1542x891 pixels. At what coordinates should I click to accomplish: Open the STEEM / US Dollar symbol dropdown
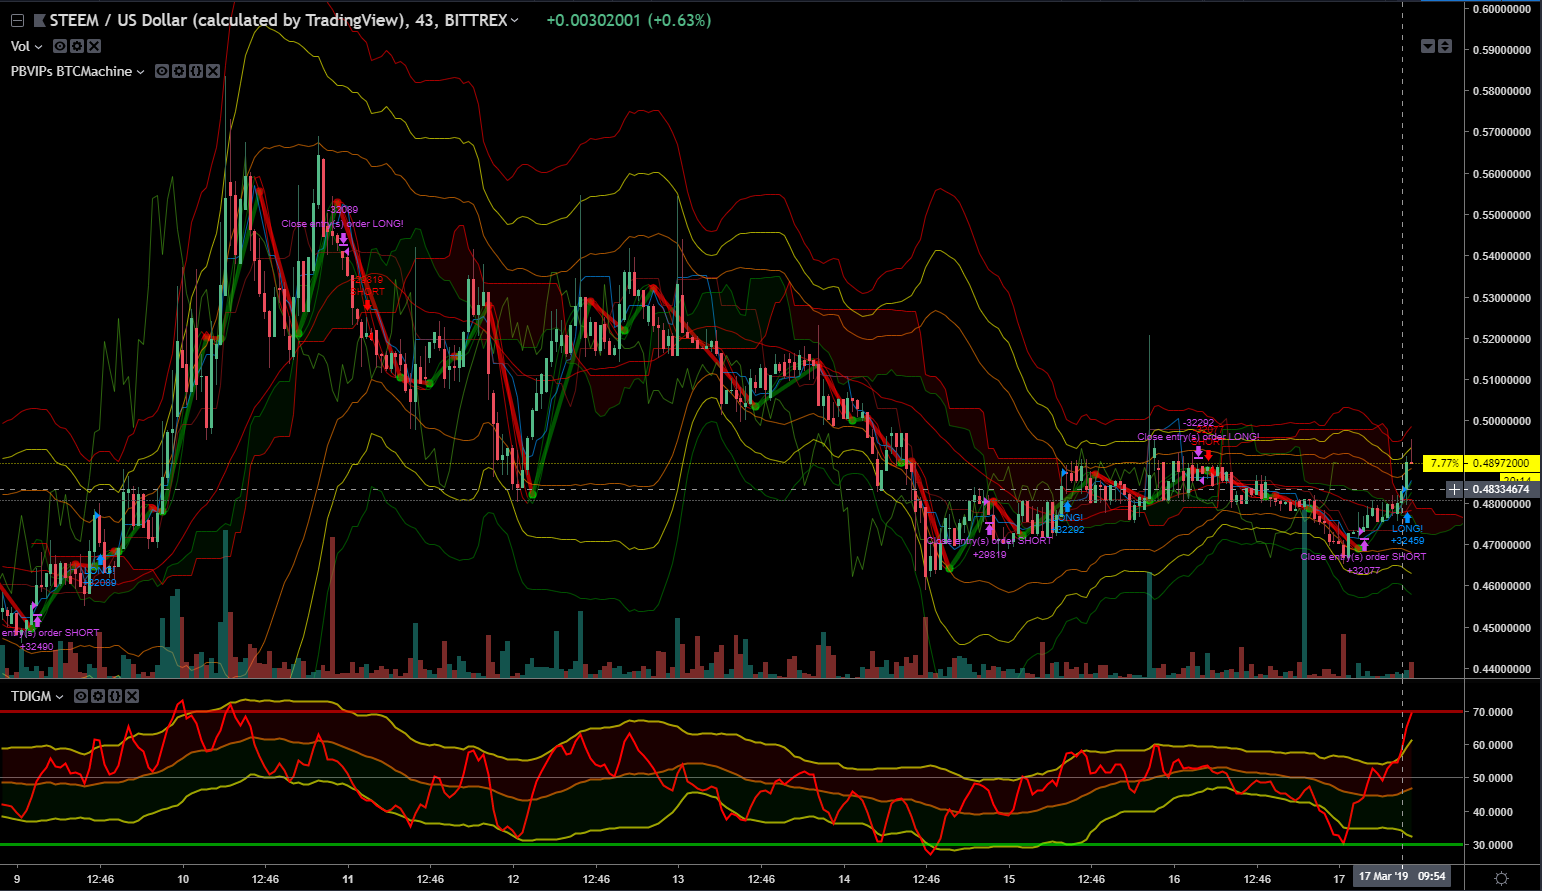tap(515, 20)
